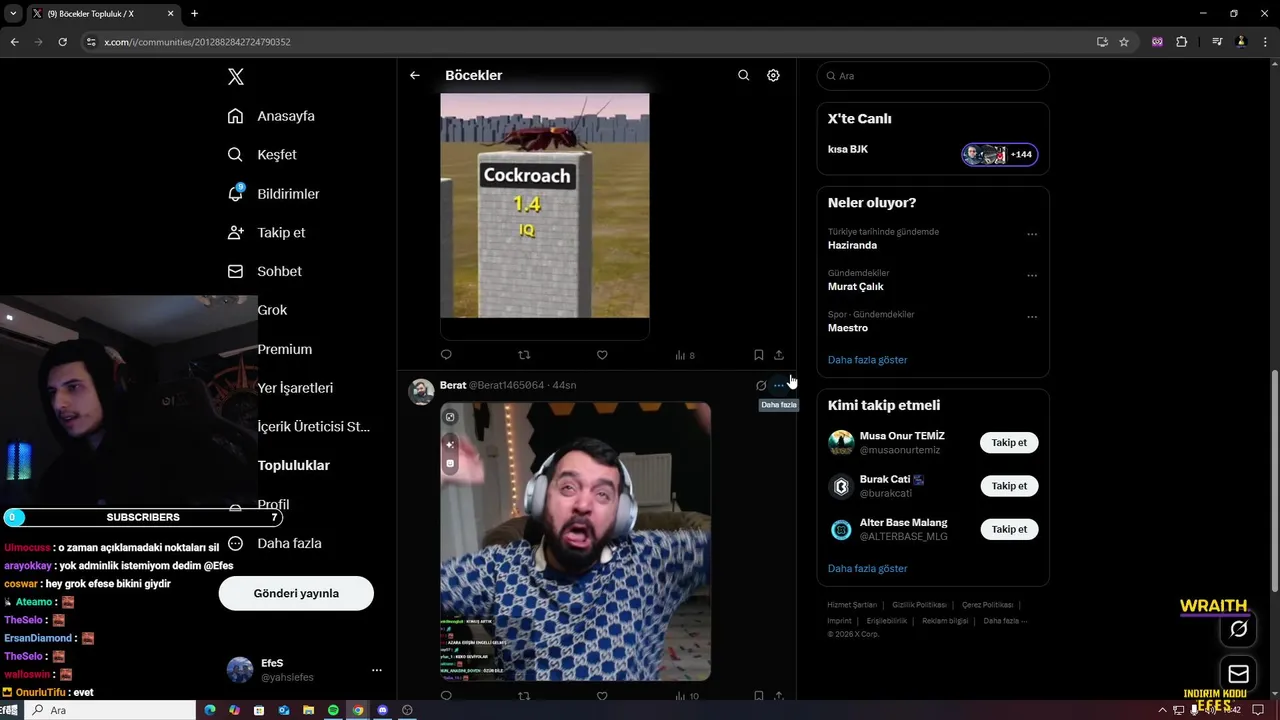Screen dimensions: 1280x720
Task: Repost Berat's post
Action: [524, 696]
